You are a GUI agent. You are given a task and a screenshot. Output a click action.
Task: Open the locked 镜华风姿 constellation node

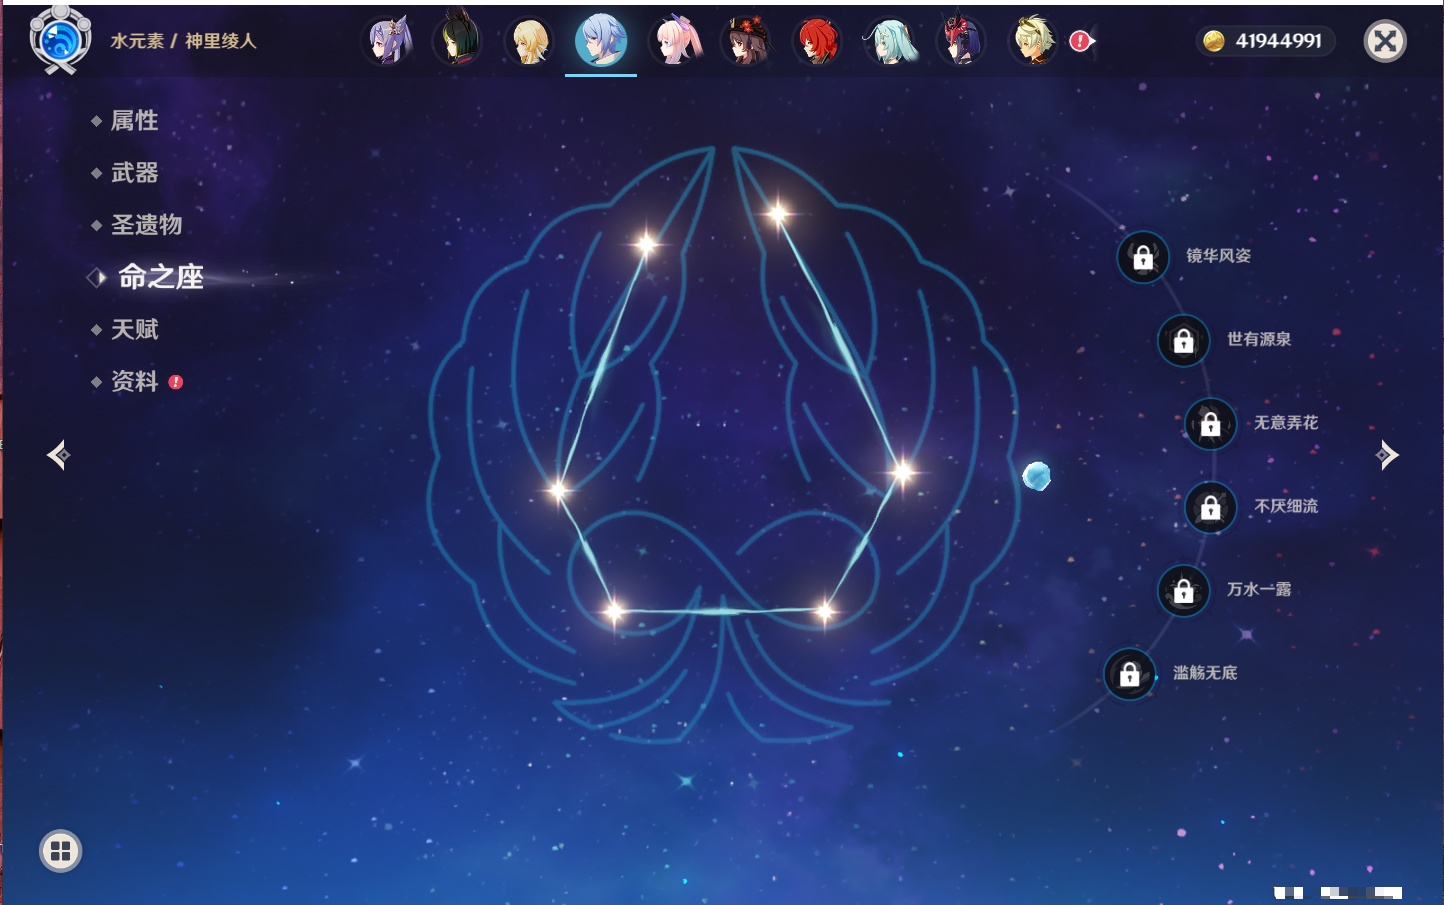click(x=1143, y=257)
